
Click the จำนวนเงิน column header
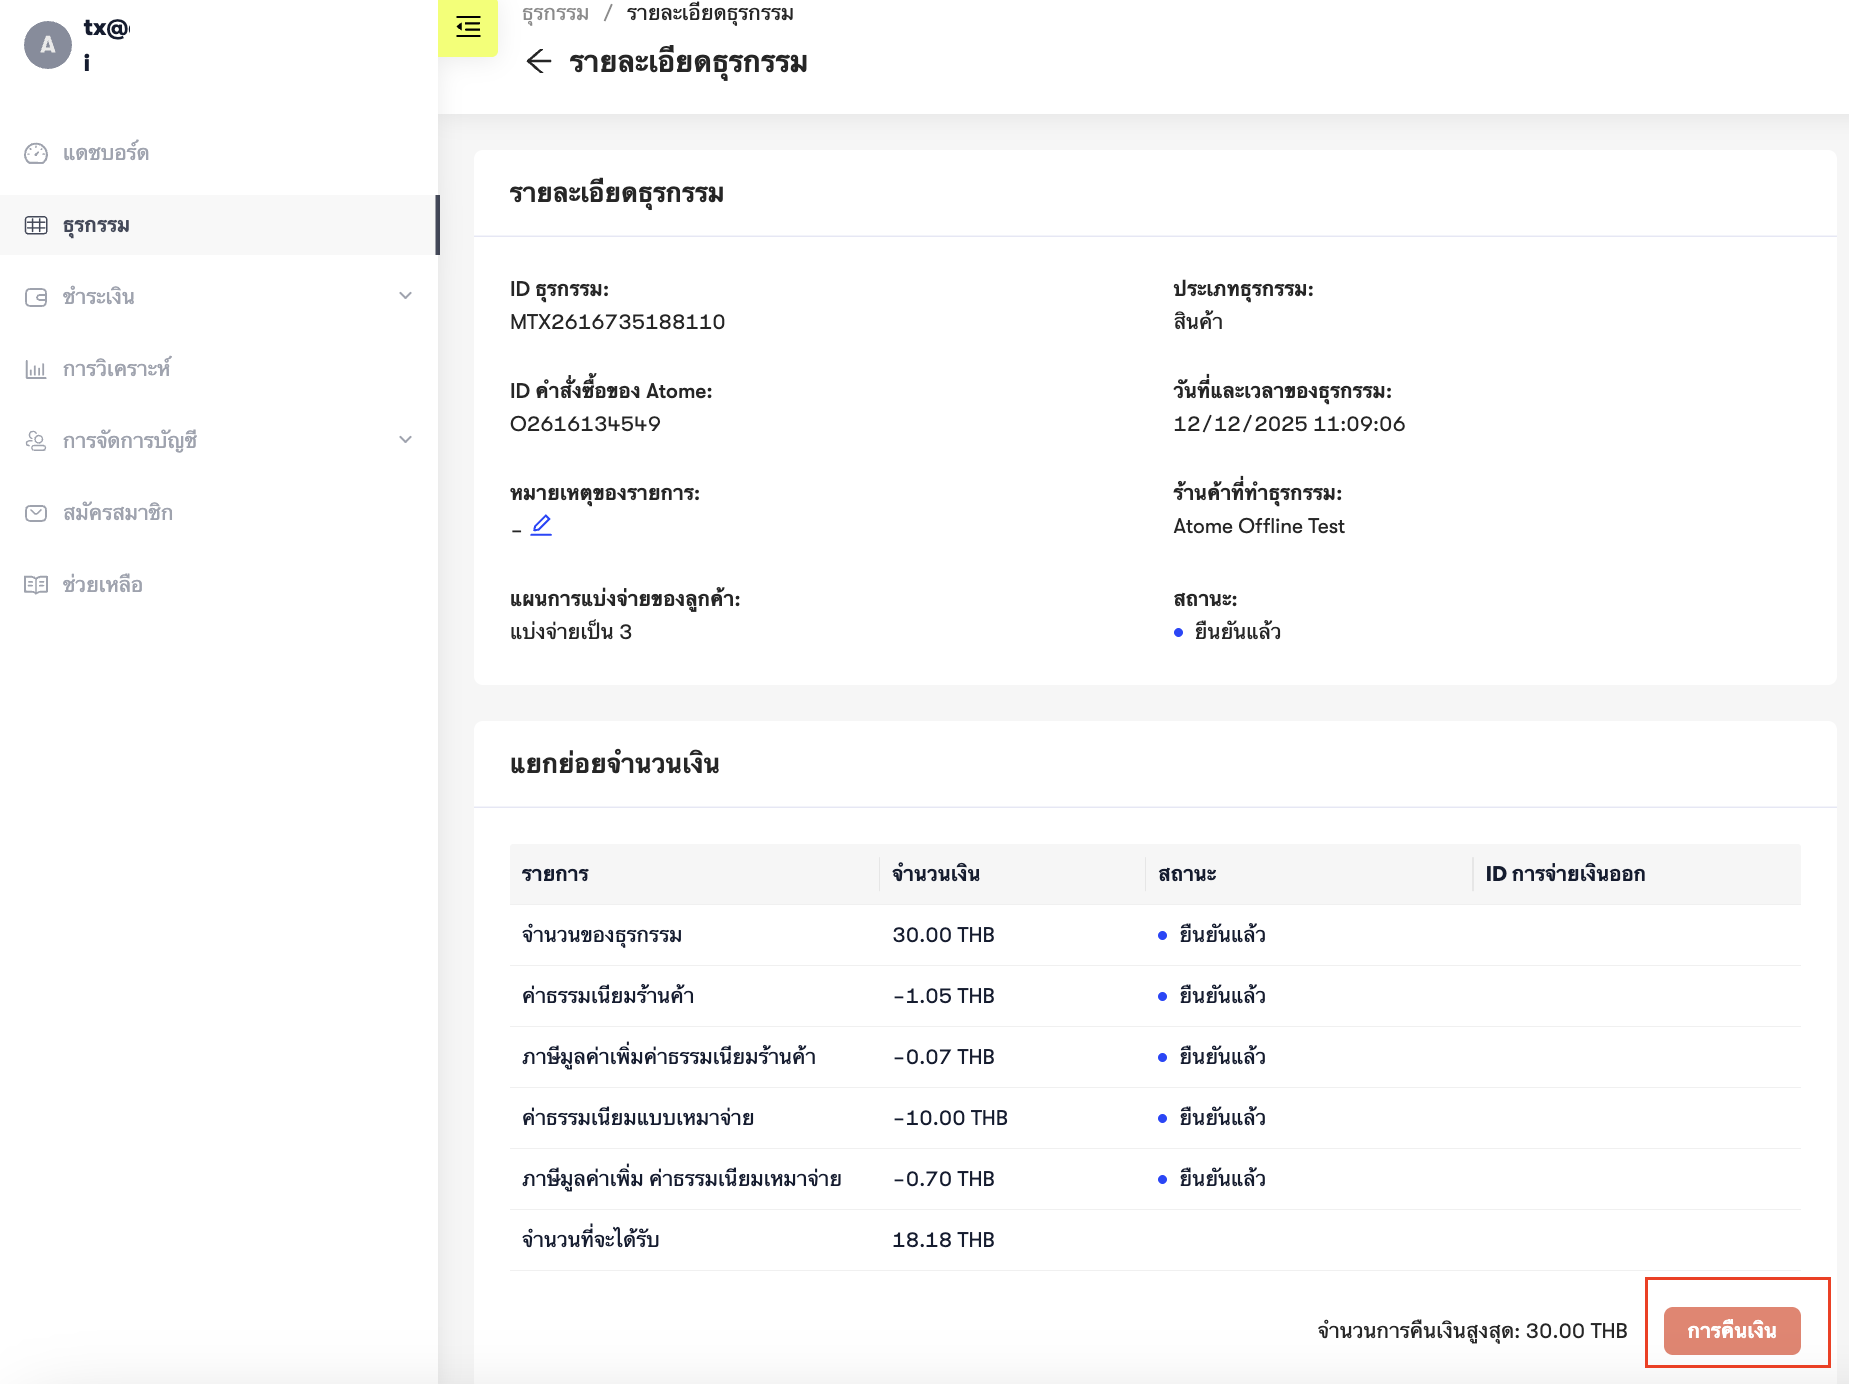(x=936, y=874)
